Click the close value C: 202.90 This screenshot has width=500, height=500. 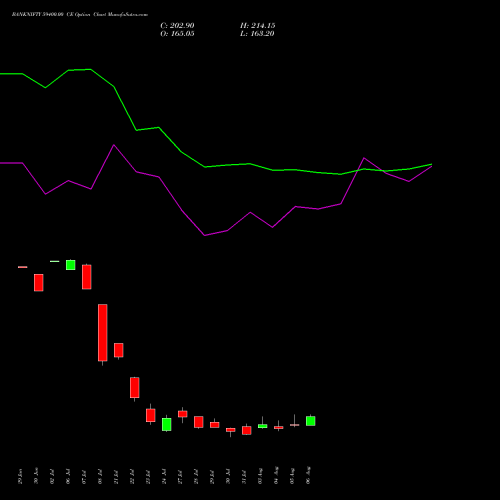coord(177,26)
